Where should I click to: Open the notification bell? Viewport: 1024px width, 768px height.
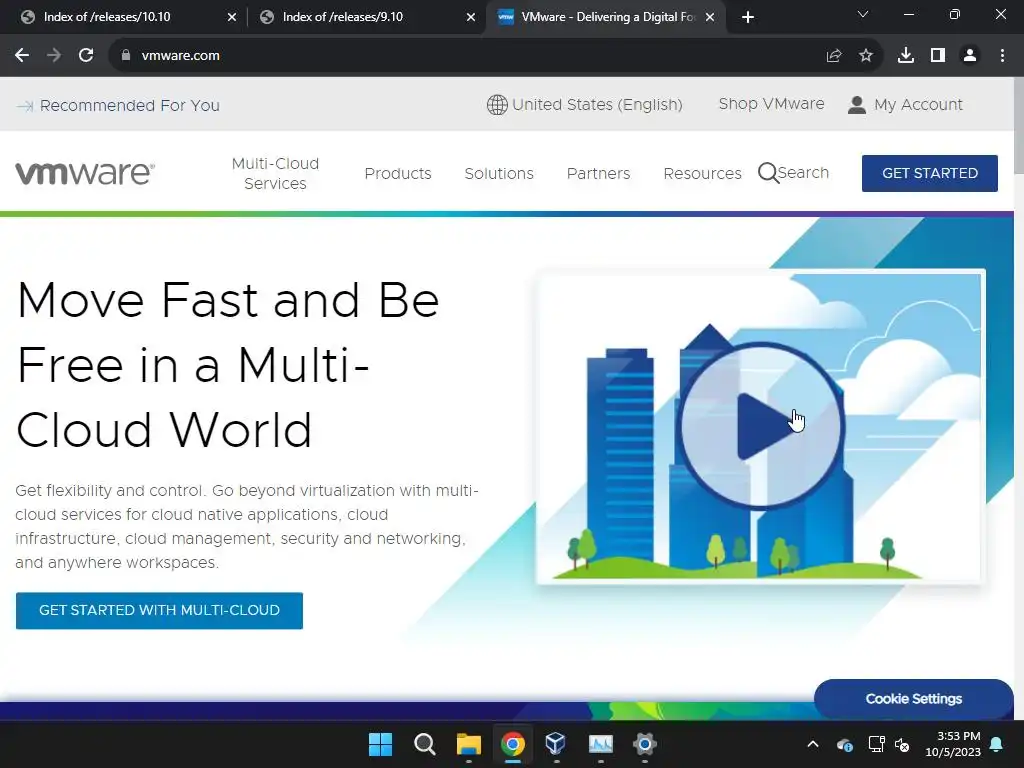(x=997, y=744)
